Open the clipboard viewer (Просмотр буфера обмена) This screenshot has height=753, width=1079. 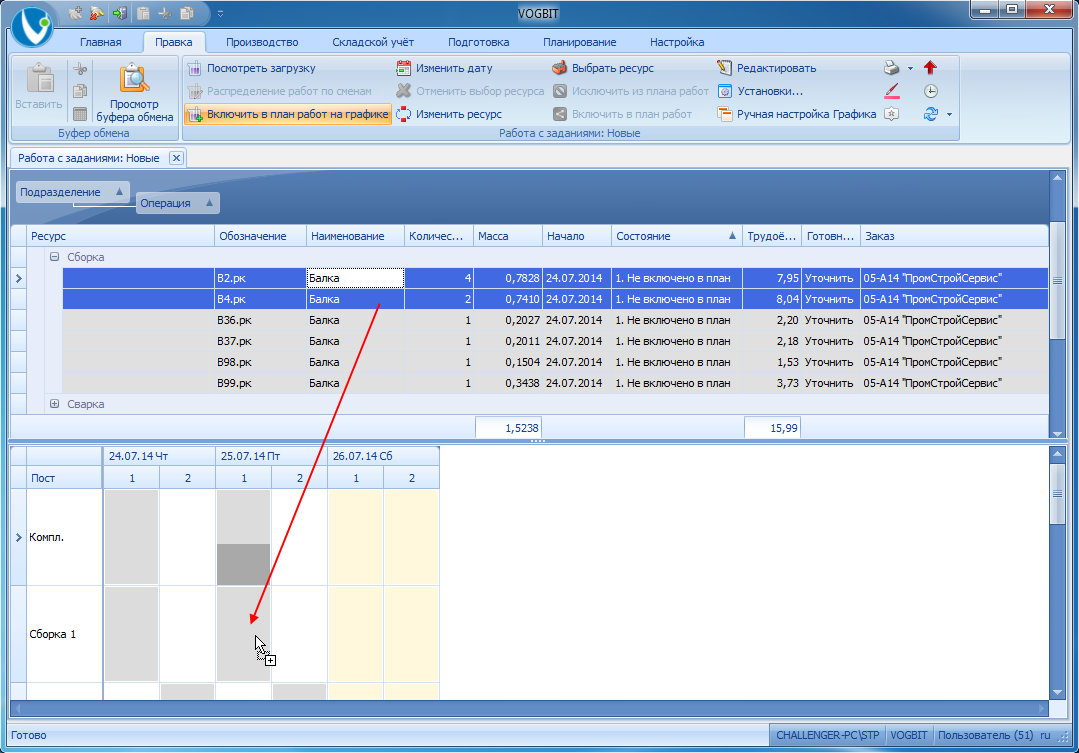coord(134,93)
